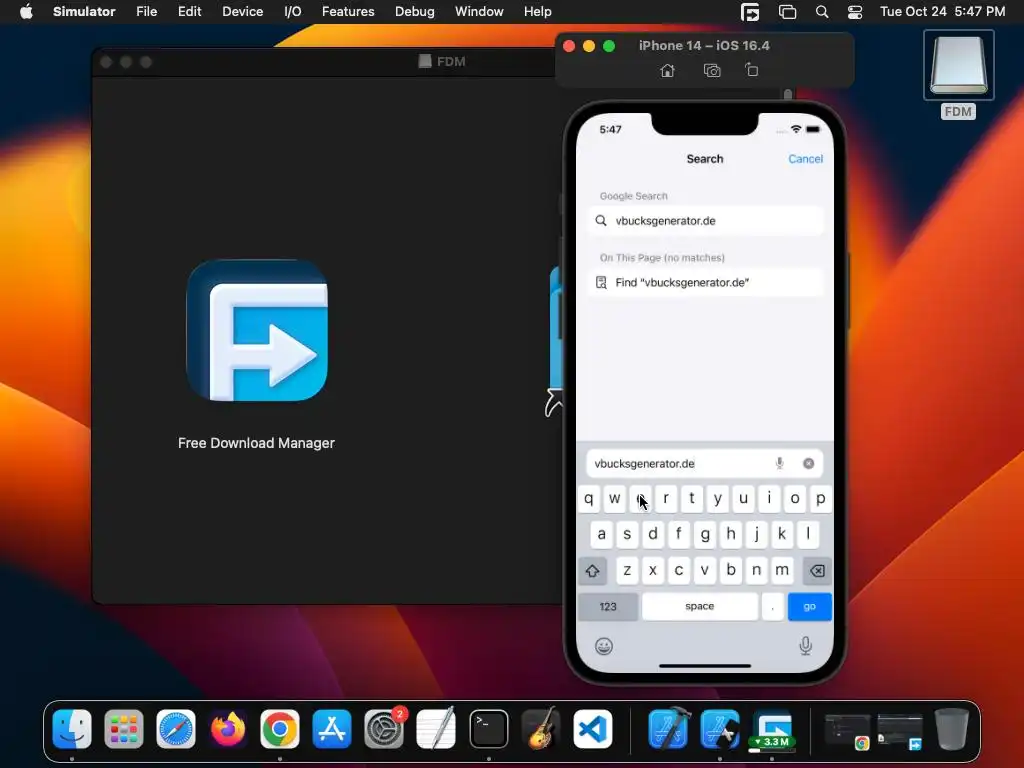Click the date and time in the menu bar
This screenshot has width=1024, height=768.
click(x=942, y=12)
